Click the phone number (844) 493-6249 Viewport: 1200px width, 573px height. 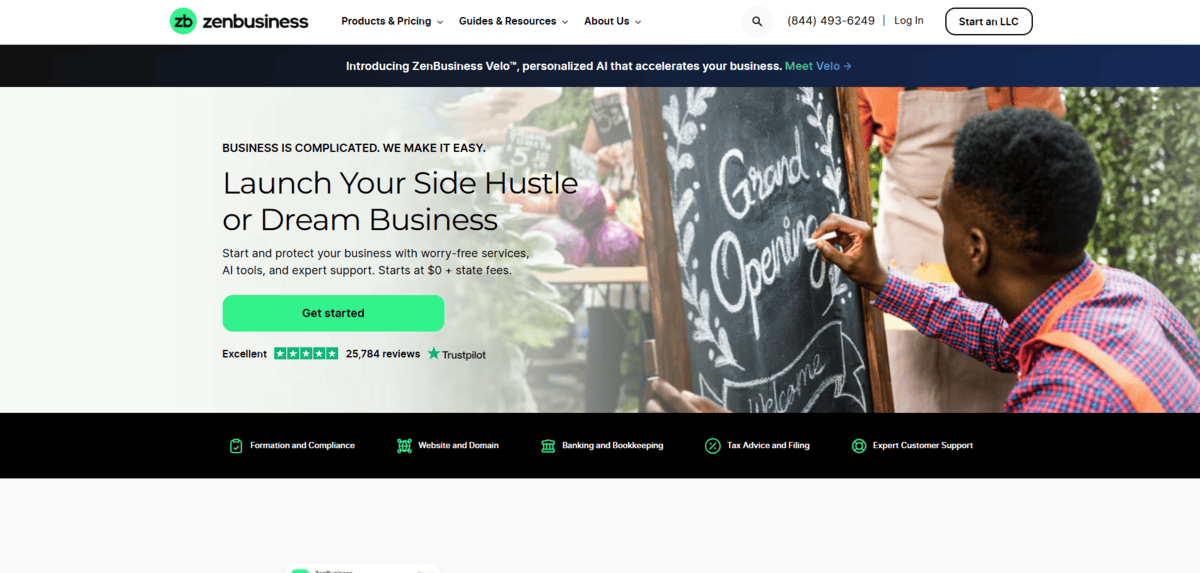click(831, 21)
